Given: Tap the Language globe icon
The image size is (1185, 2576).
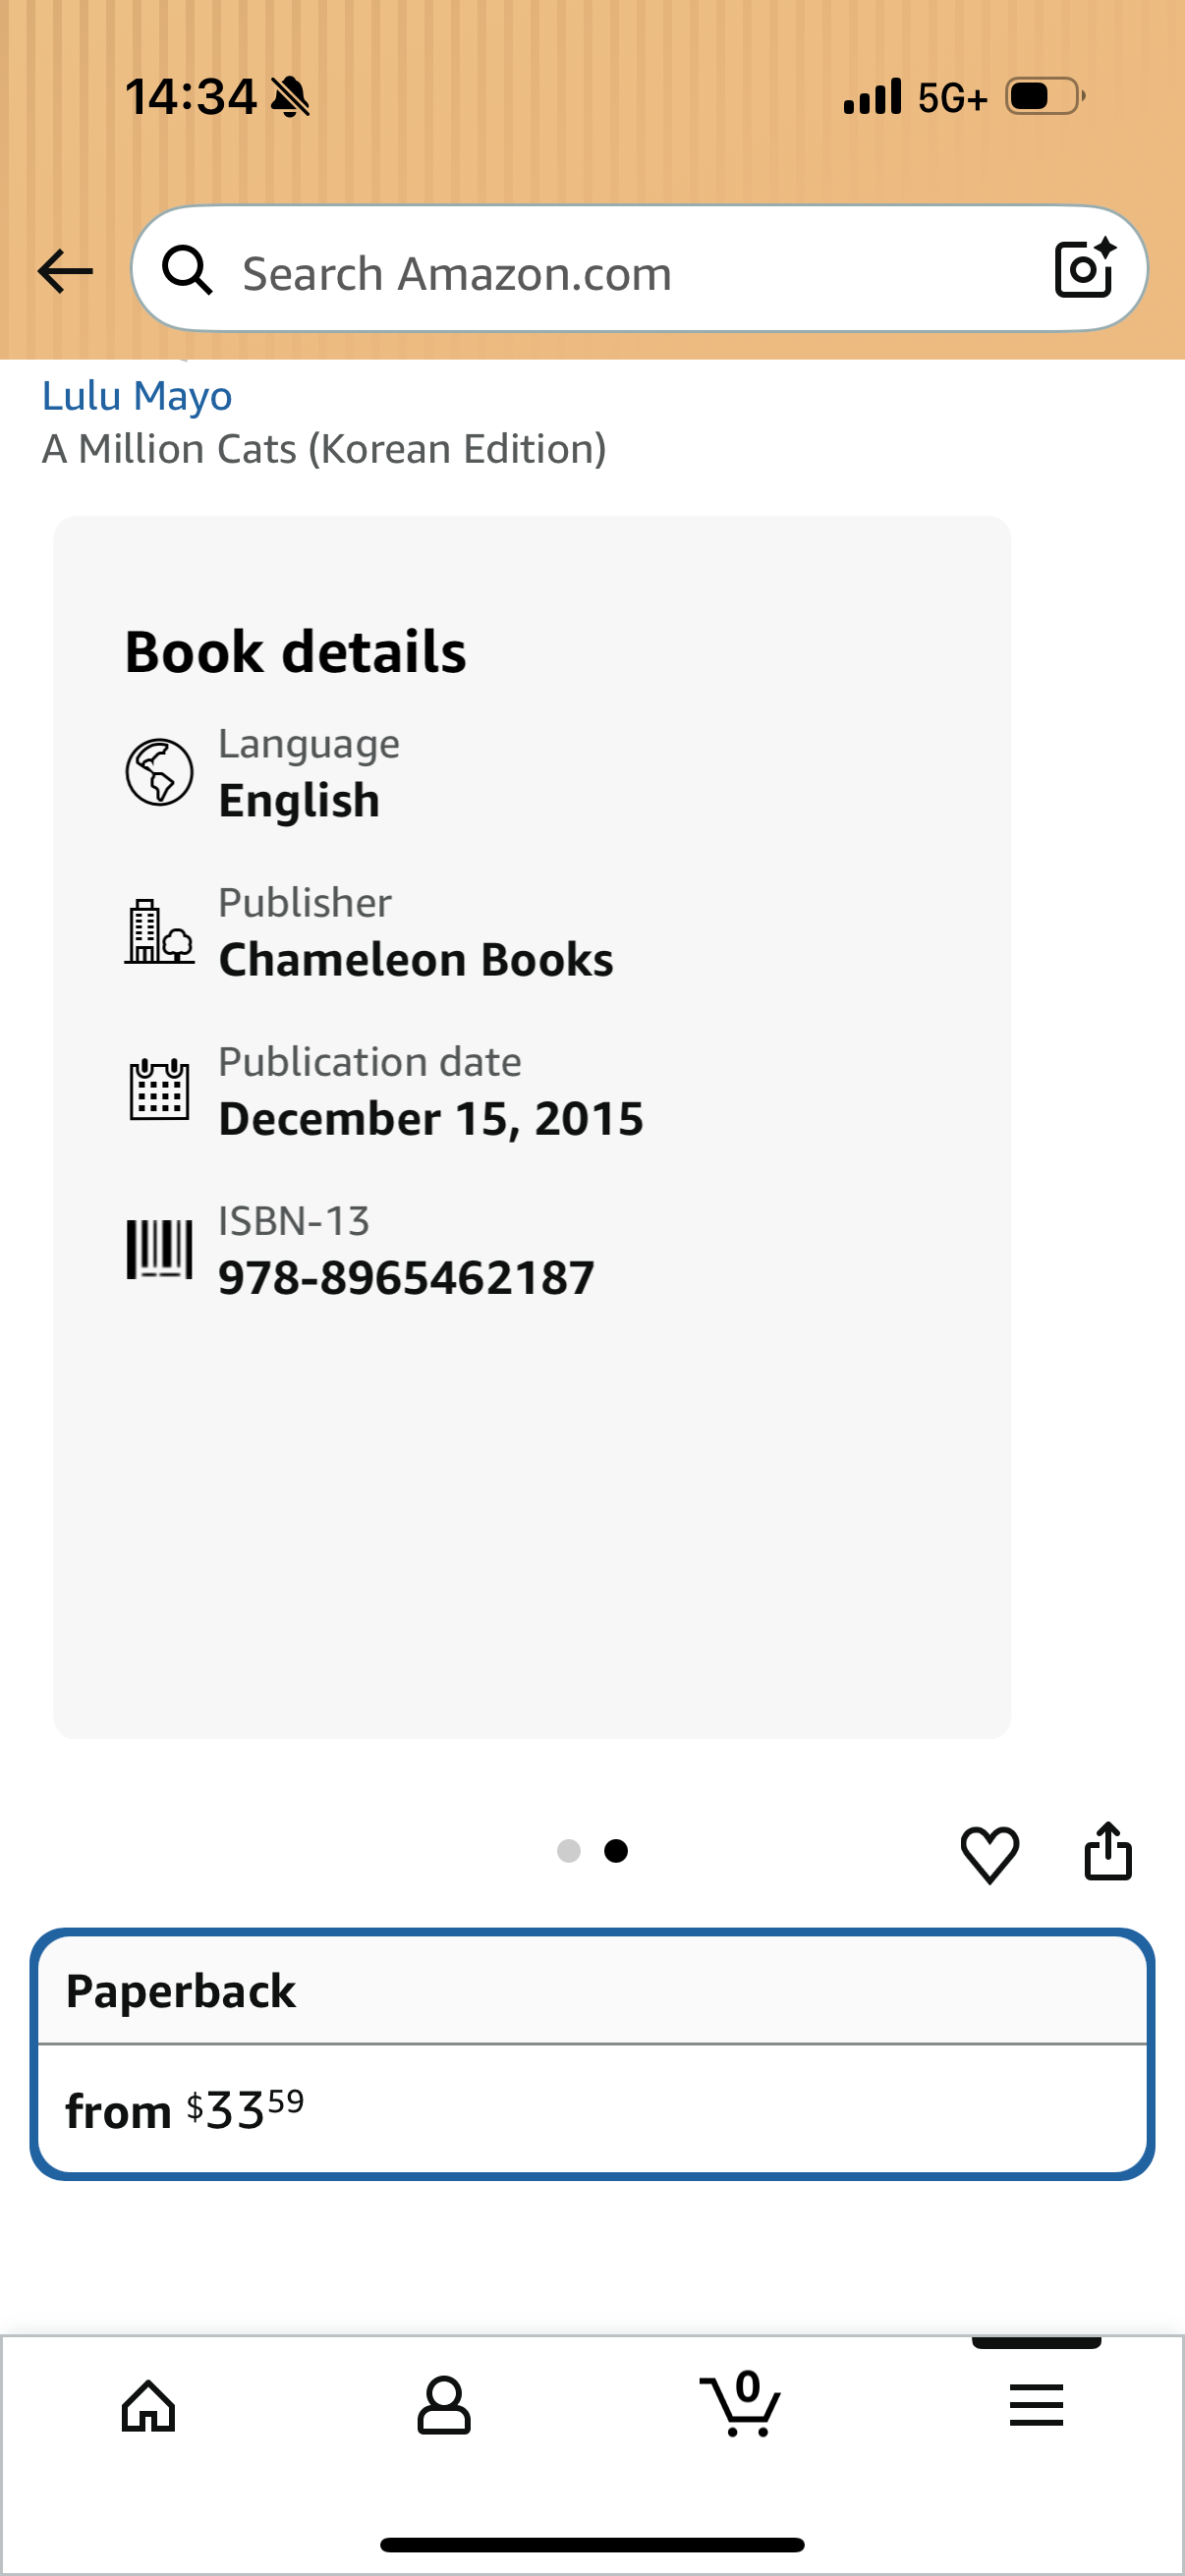Looking at the screenshot, I should pyautogui.click(x=159, y=772).
